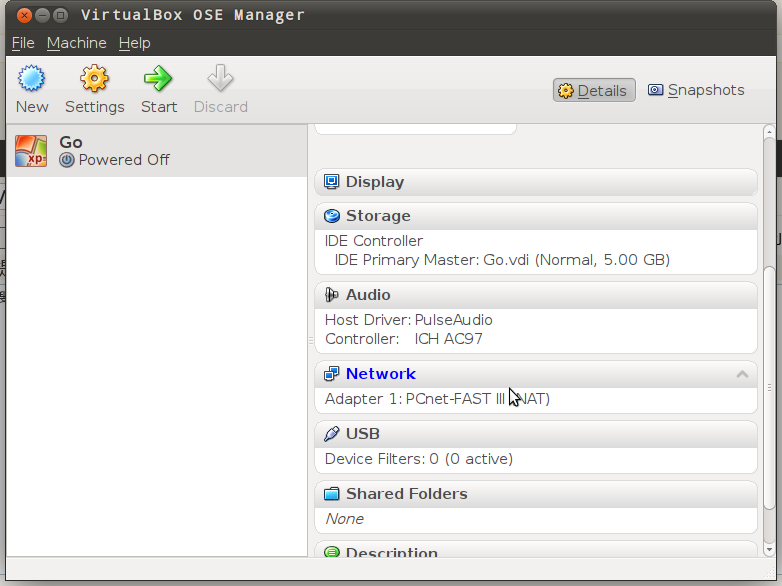Open the File menu
This screenshot has height=586, width=782.
(23, 43)
